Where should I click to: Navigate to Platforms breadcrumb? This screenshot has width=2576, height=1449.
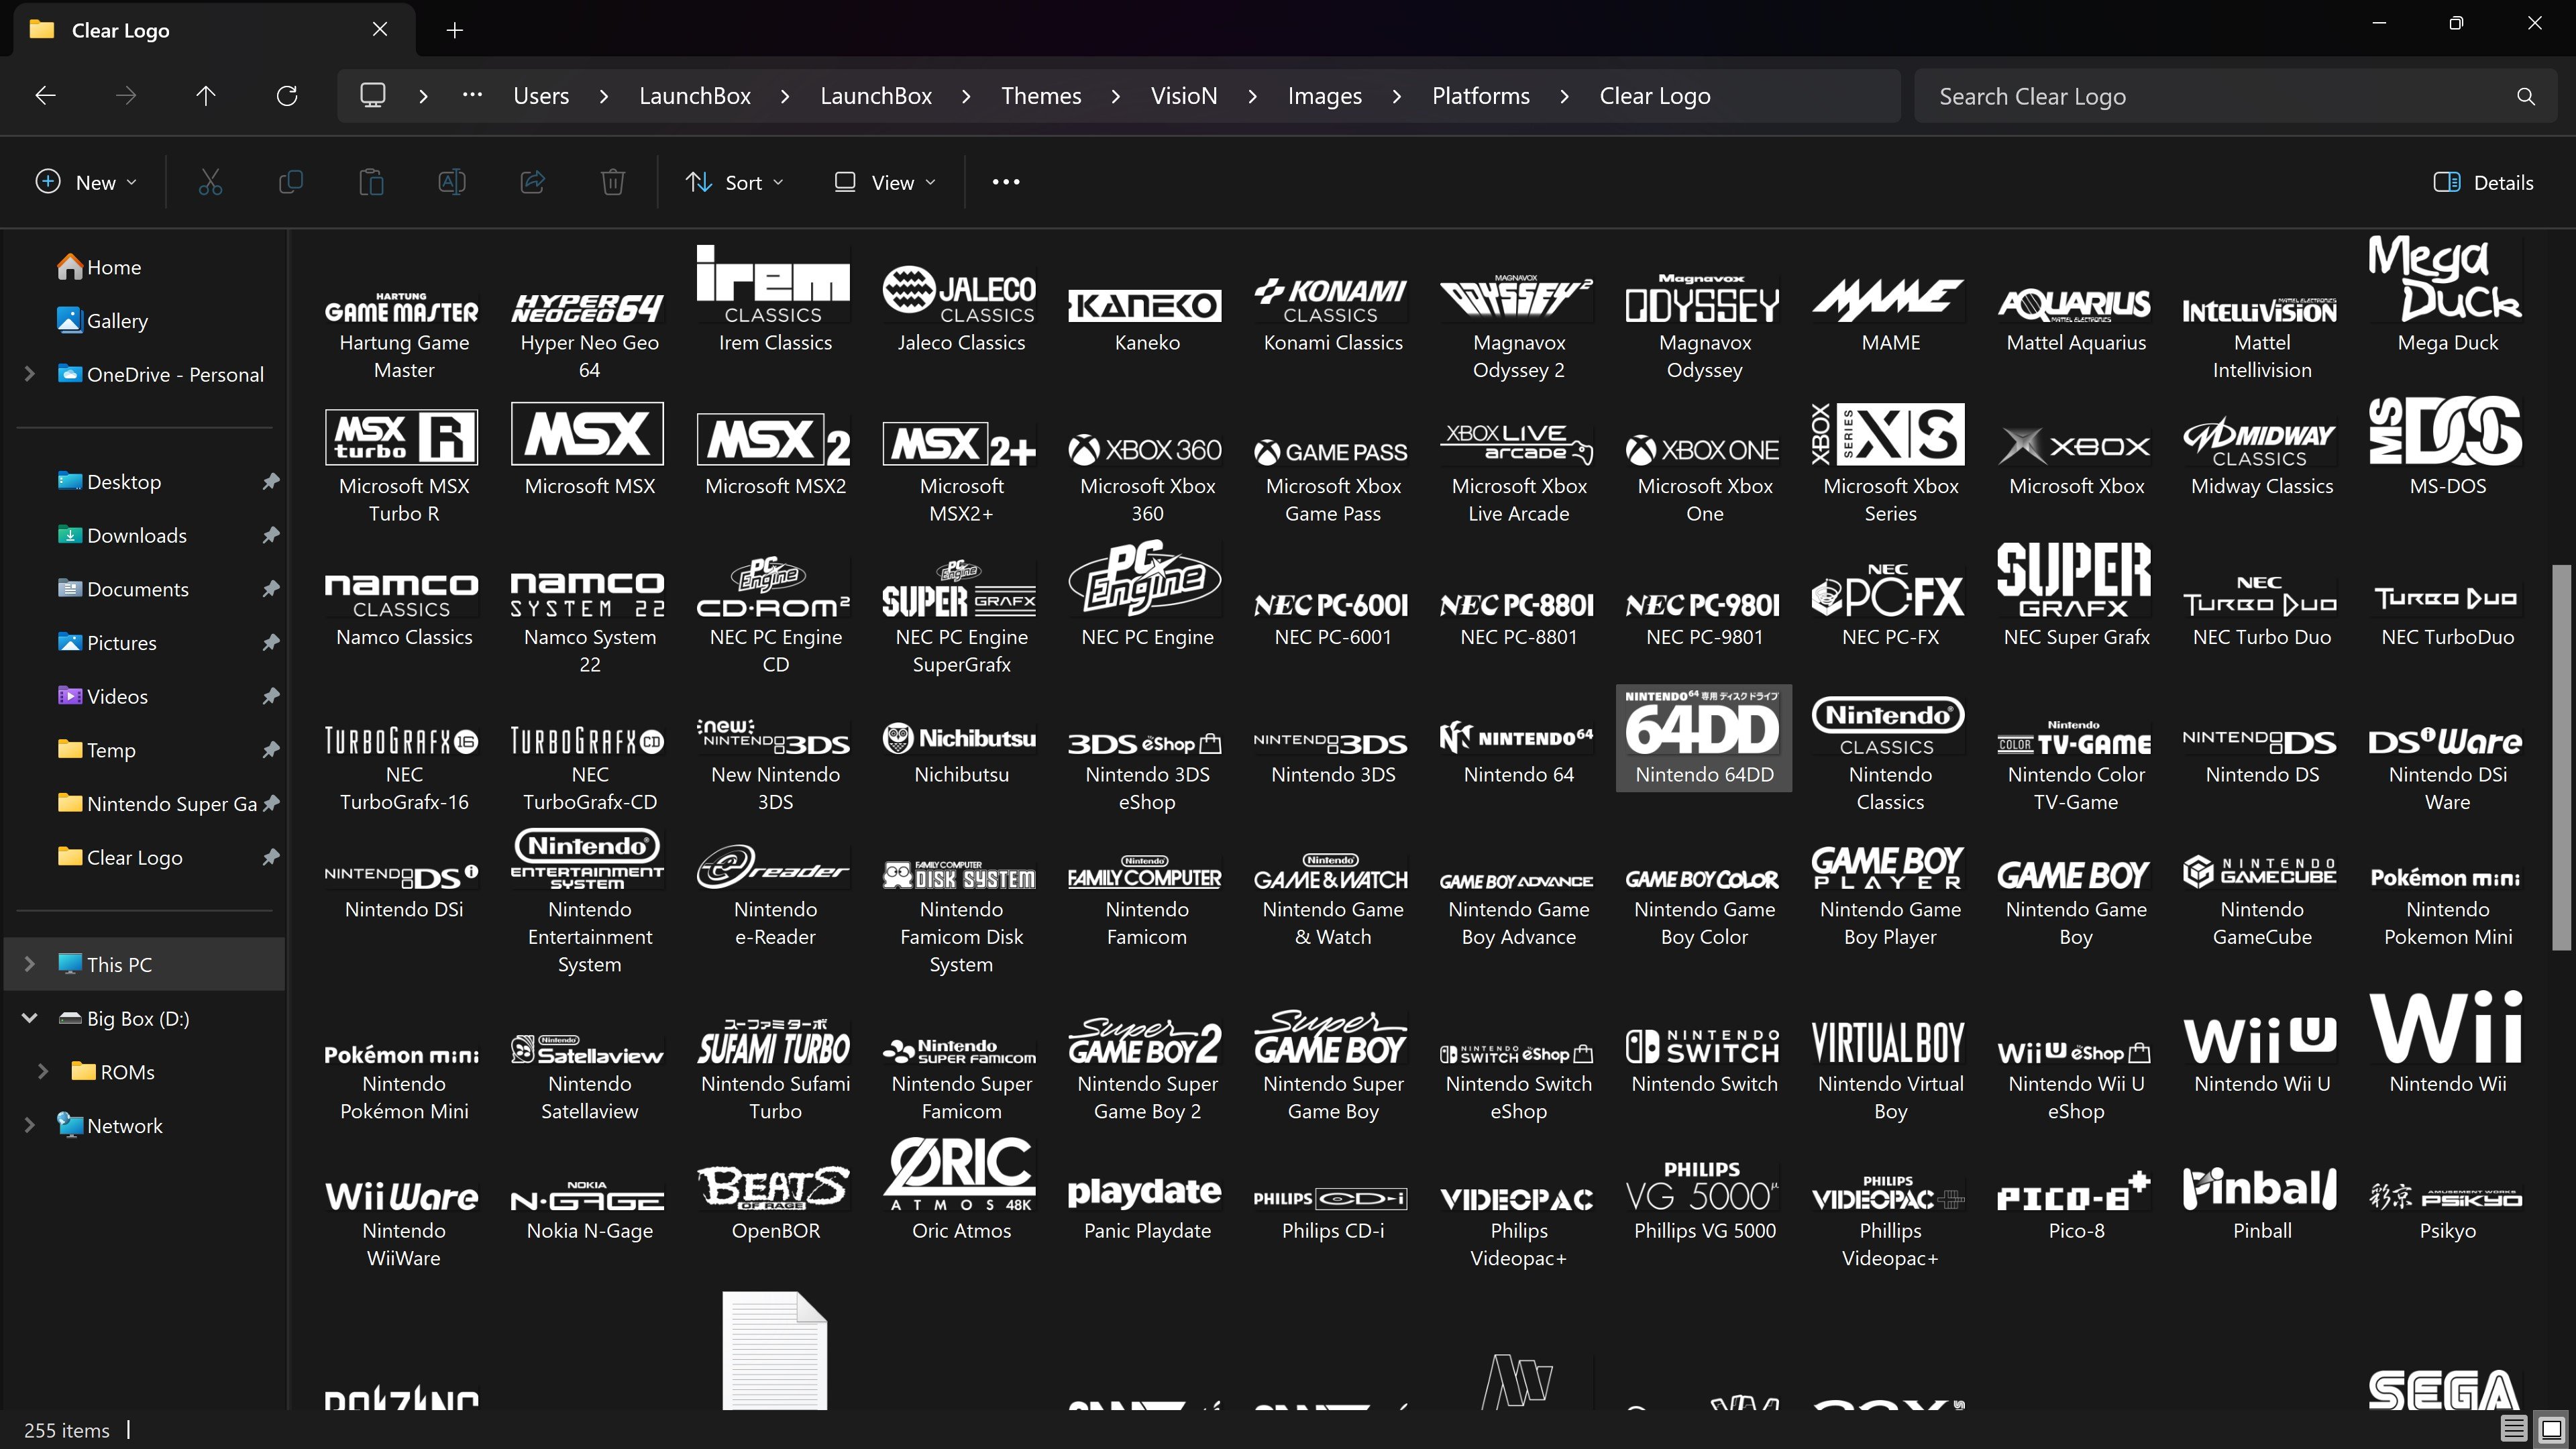(1480, 96)
